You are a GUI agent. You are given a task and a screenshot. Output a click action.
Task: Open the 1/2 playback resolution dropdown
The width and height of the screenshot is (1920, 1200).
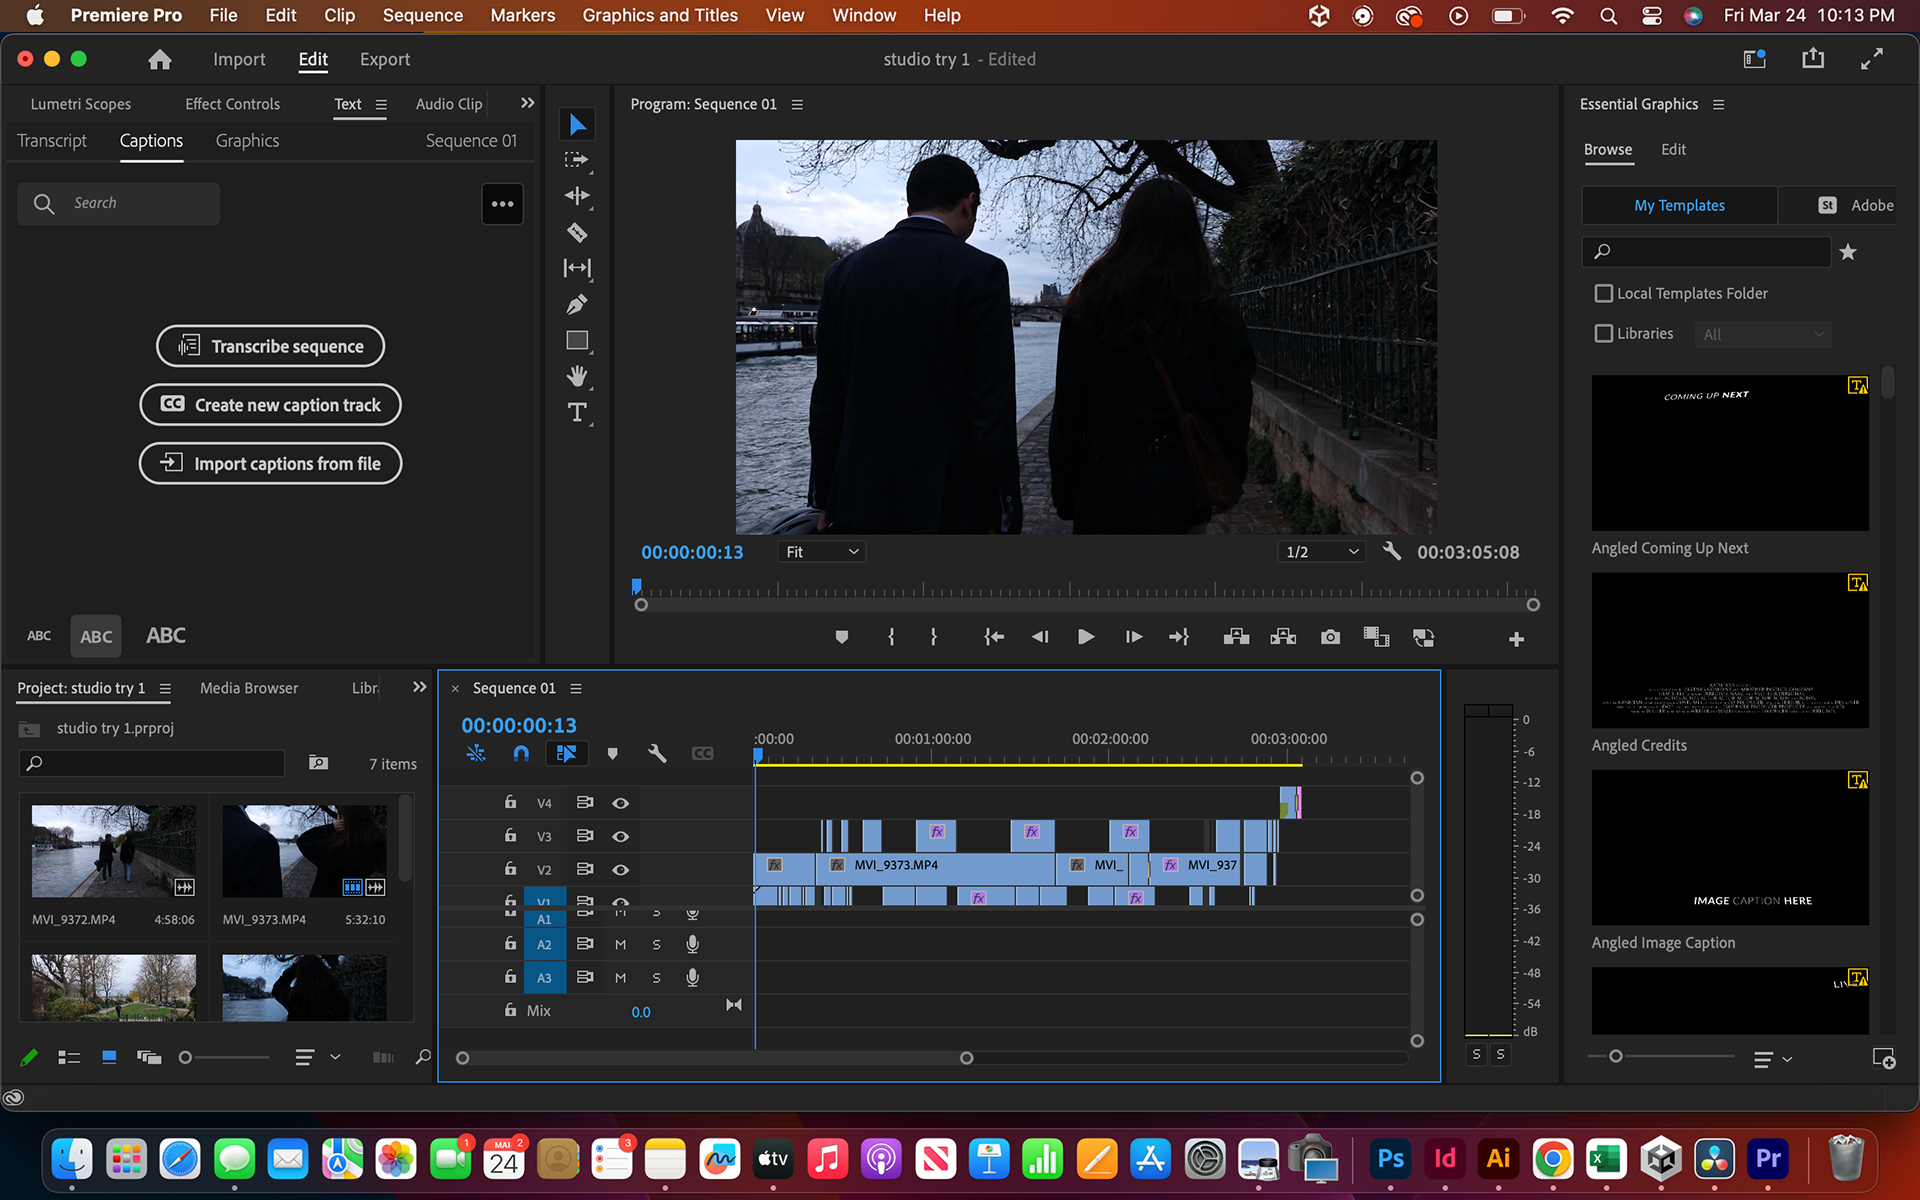[1322, 552]
